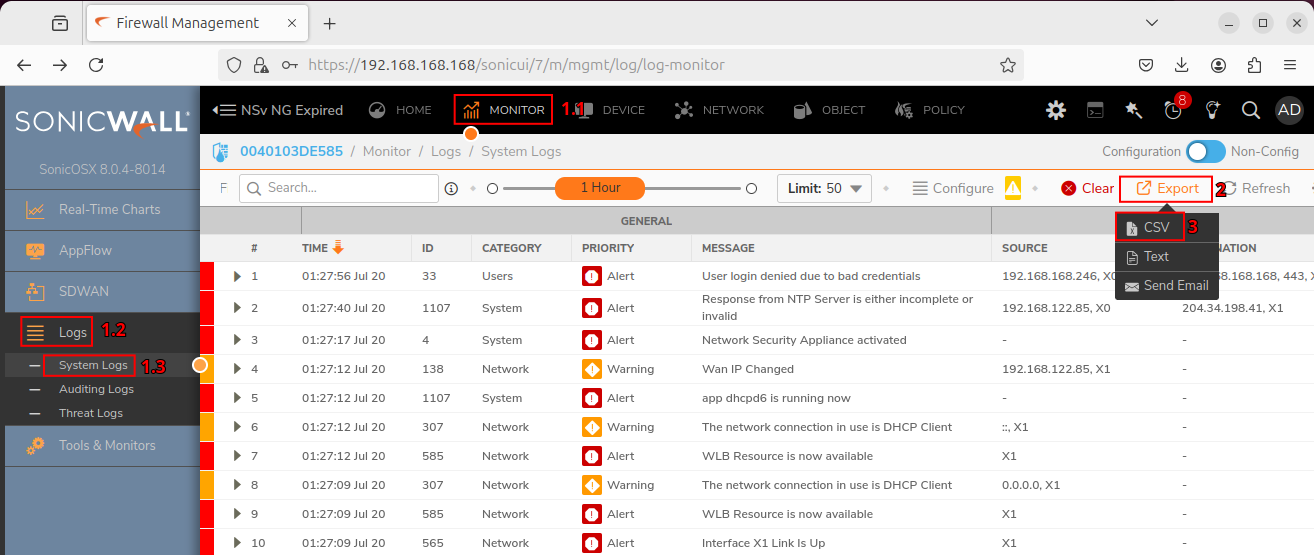The height and width of the screenshot is (555, 1314).
Task: Expand log row 3 details
Action: coord(237,340)
